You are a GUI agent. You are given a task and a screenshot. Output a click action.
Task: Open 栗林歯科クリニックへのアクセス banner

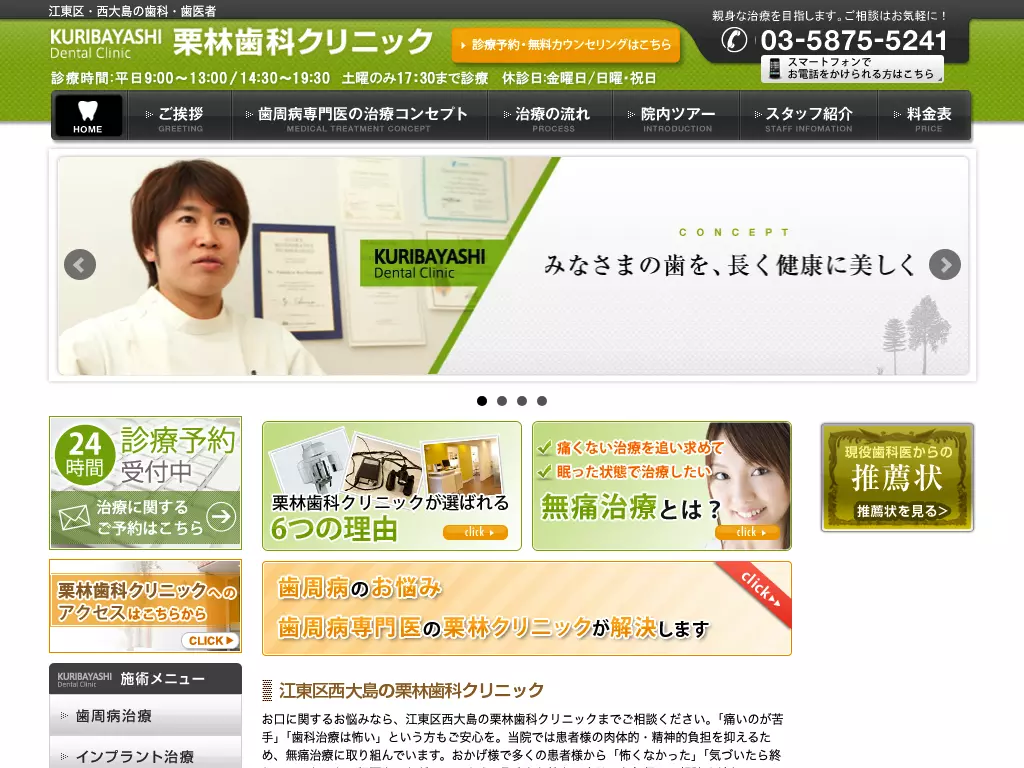pos(146,606)
